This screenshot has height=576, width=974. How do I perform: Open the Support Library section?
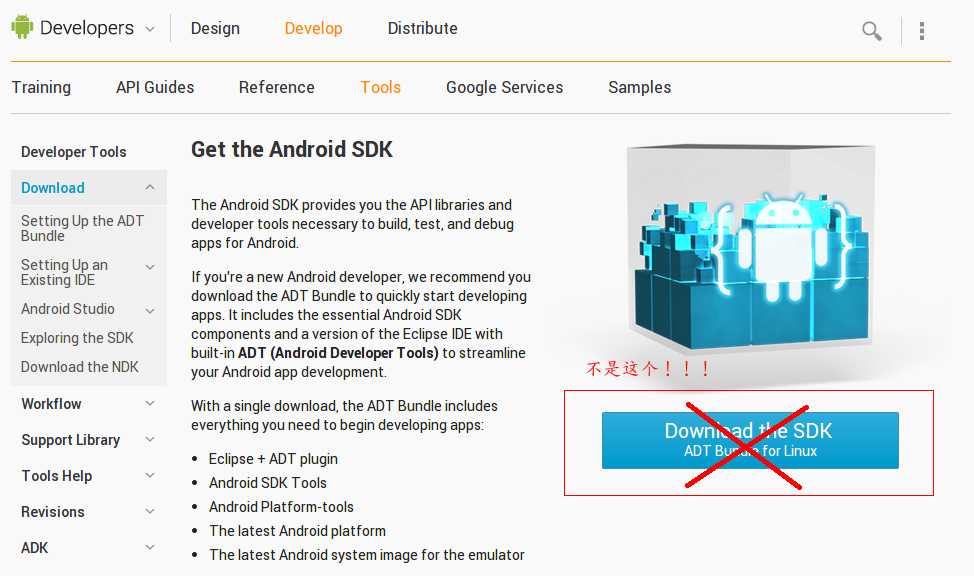70,440
